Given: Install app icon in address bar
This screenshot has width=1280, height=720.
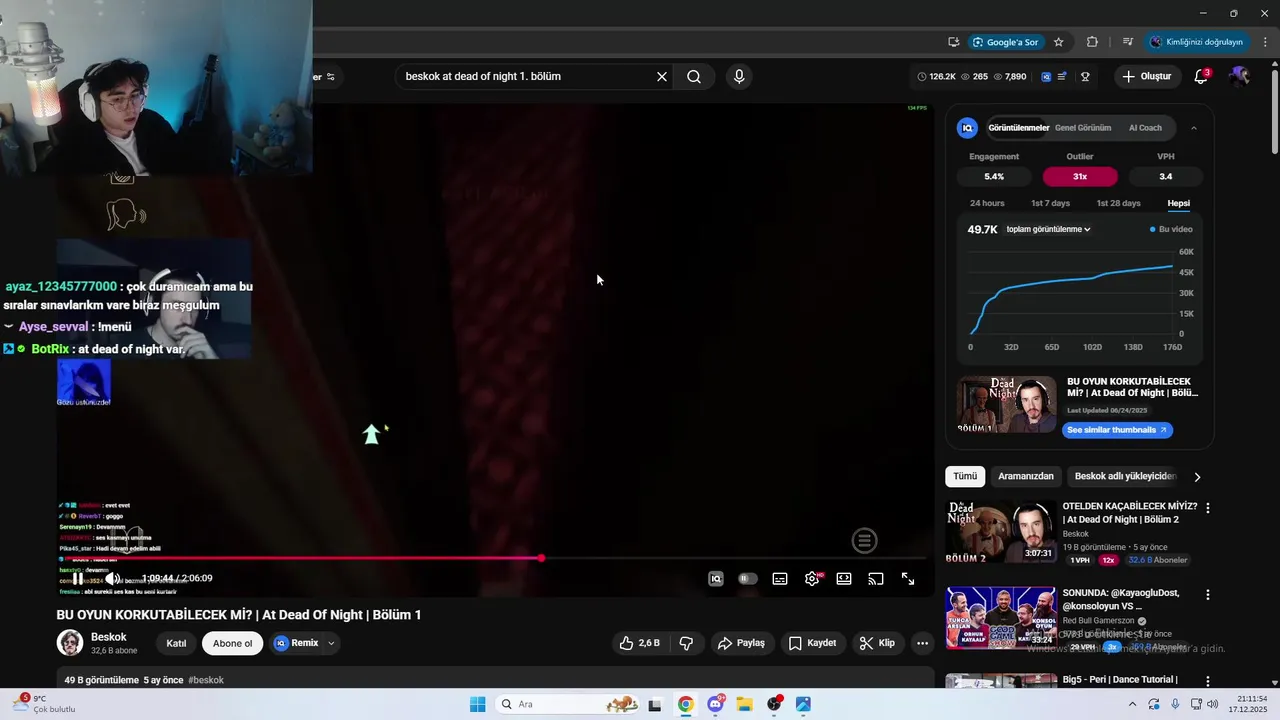Looking at the screenshot, I should tap(954, 42).
